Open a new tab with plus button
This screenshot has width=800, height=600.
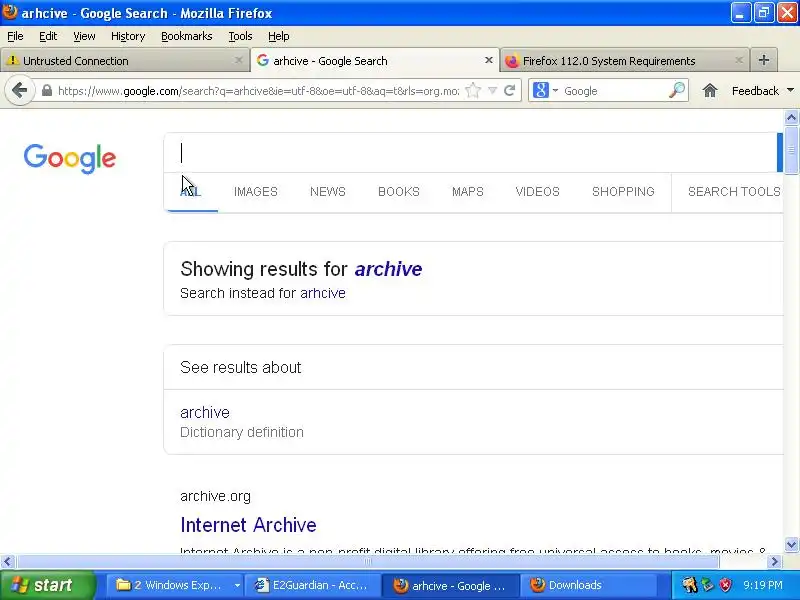(x=764, y=60)
